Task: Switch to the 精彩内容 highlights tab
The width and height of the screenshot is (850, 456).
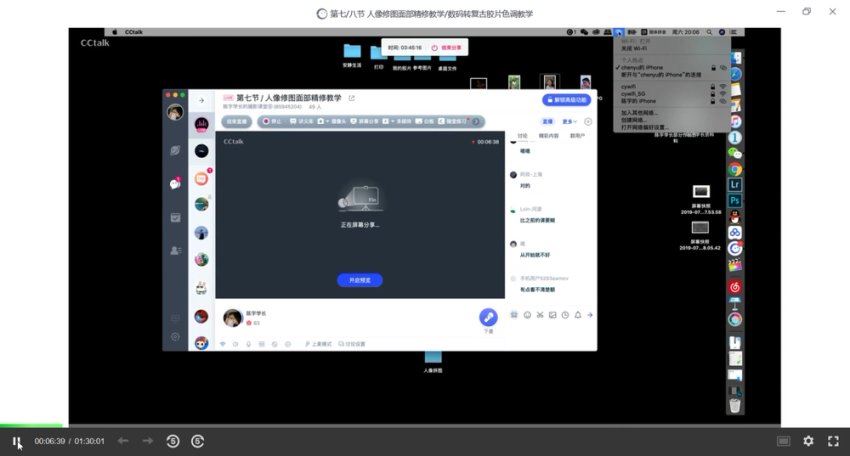Action: (549, 136)
